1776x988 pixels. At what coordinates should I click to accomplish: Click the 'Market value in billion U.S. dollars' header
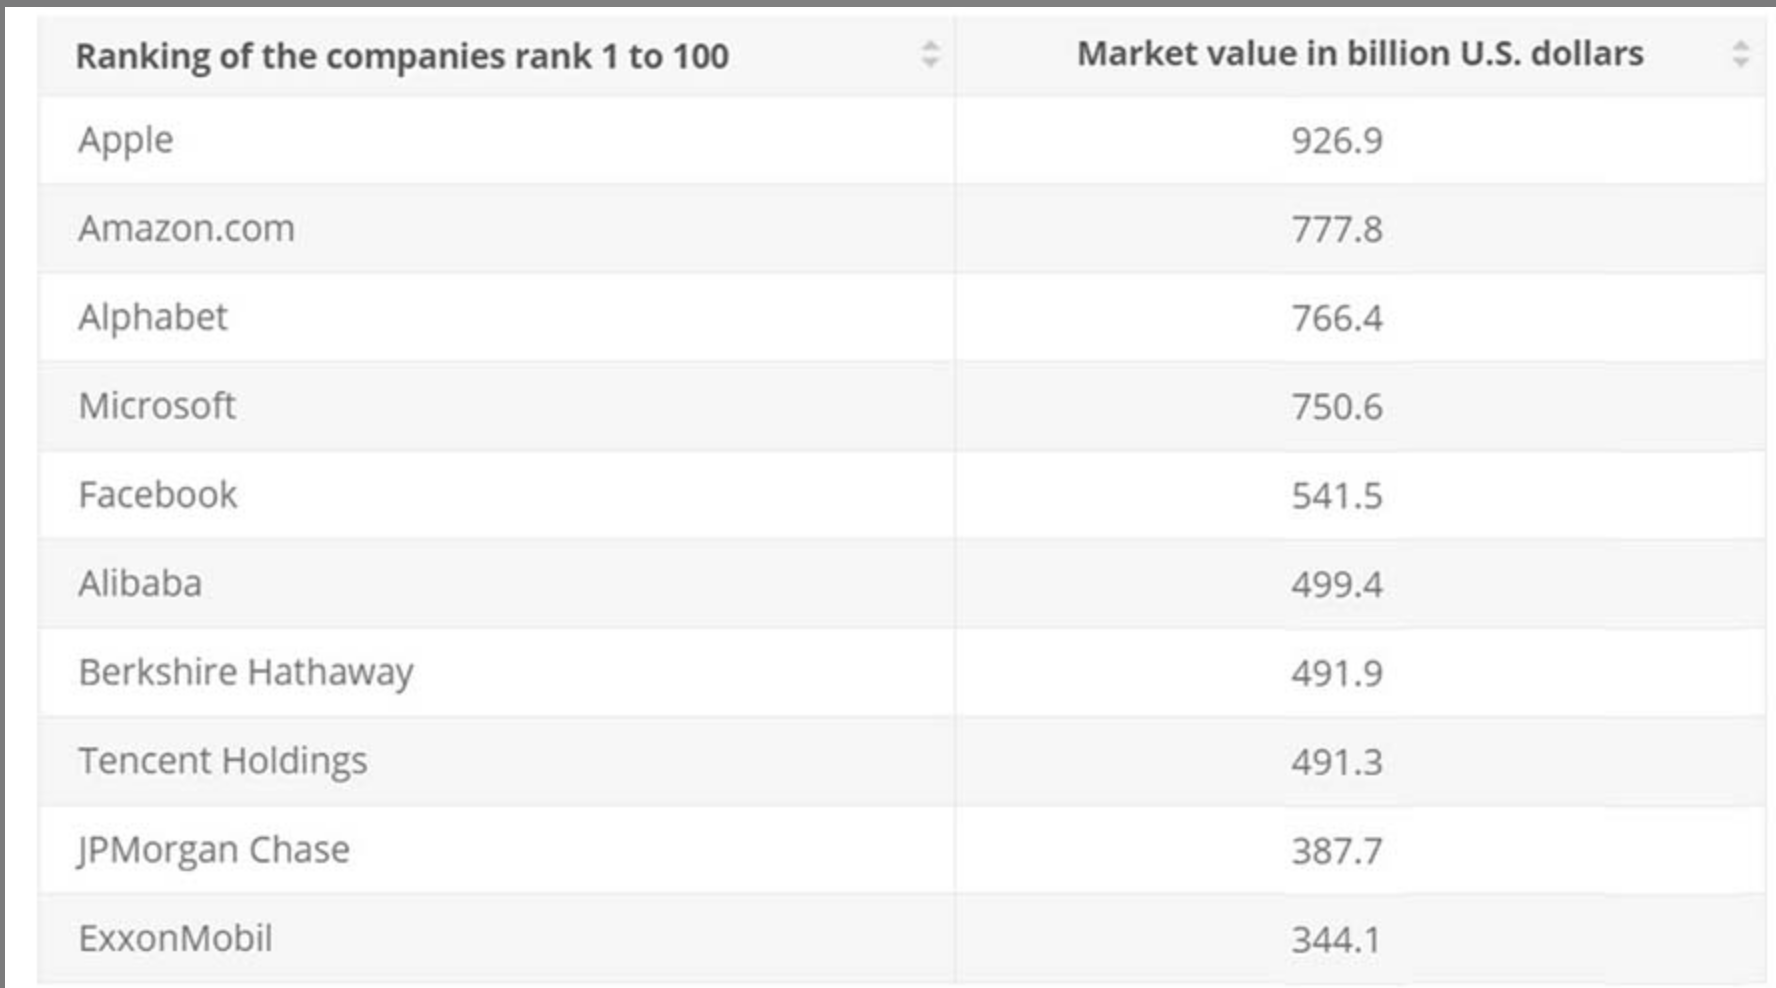(1359, 54)
